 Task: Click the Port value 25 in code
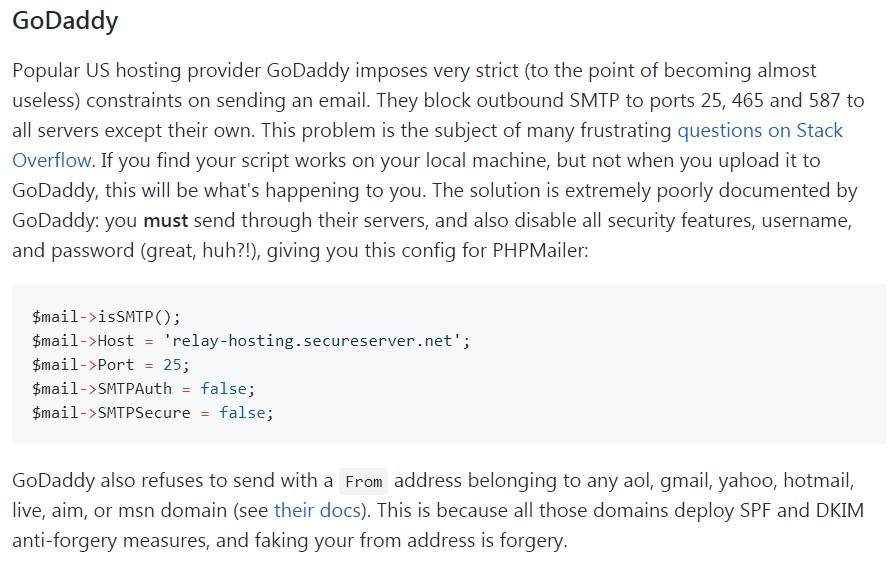(x=172, y=365)
